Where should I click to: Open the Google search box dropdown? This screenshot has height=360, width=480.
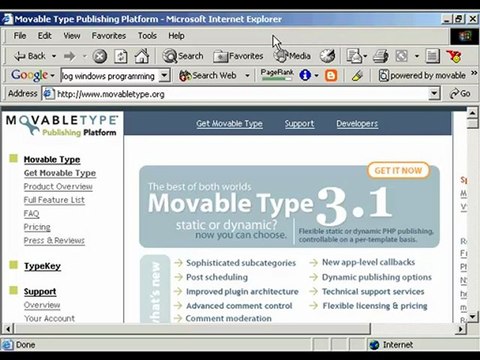coord(164,76)
